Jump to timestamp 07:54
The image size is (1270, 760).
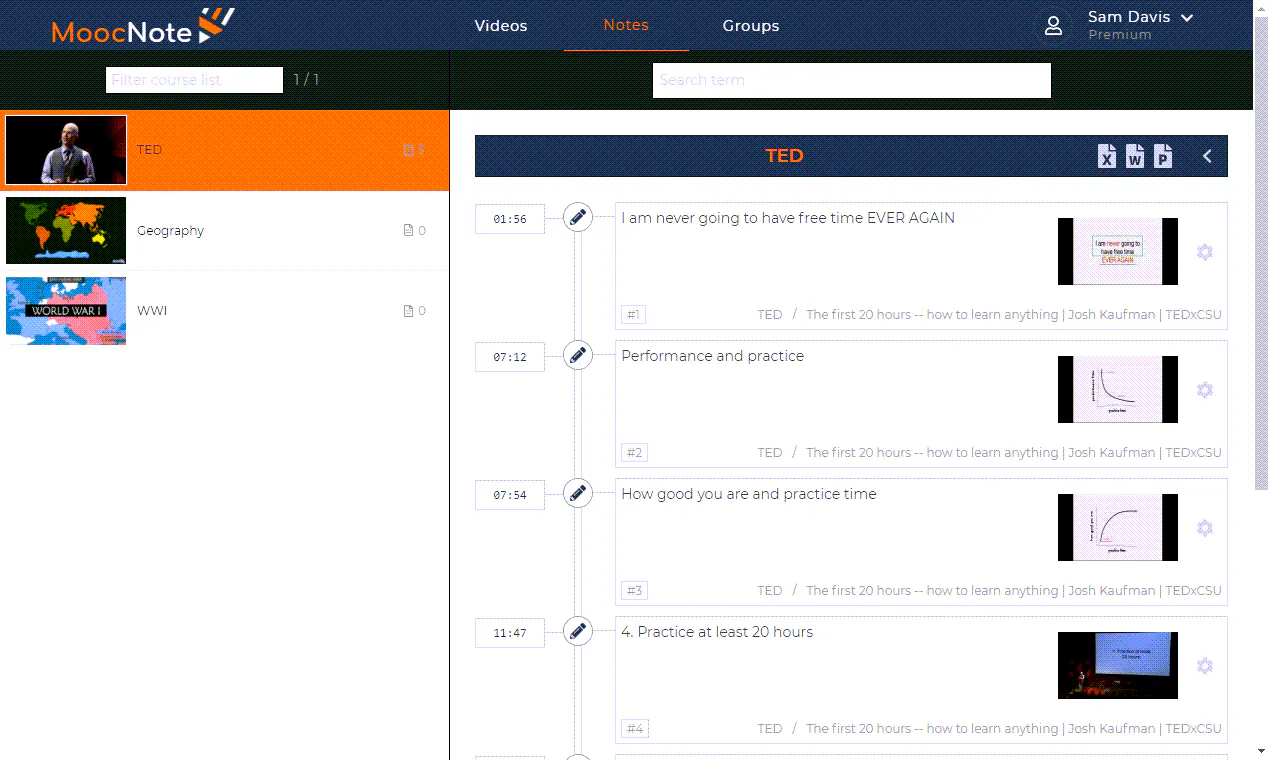pos(510,495)
